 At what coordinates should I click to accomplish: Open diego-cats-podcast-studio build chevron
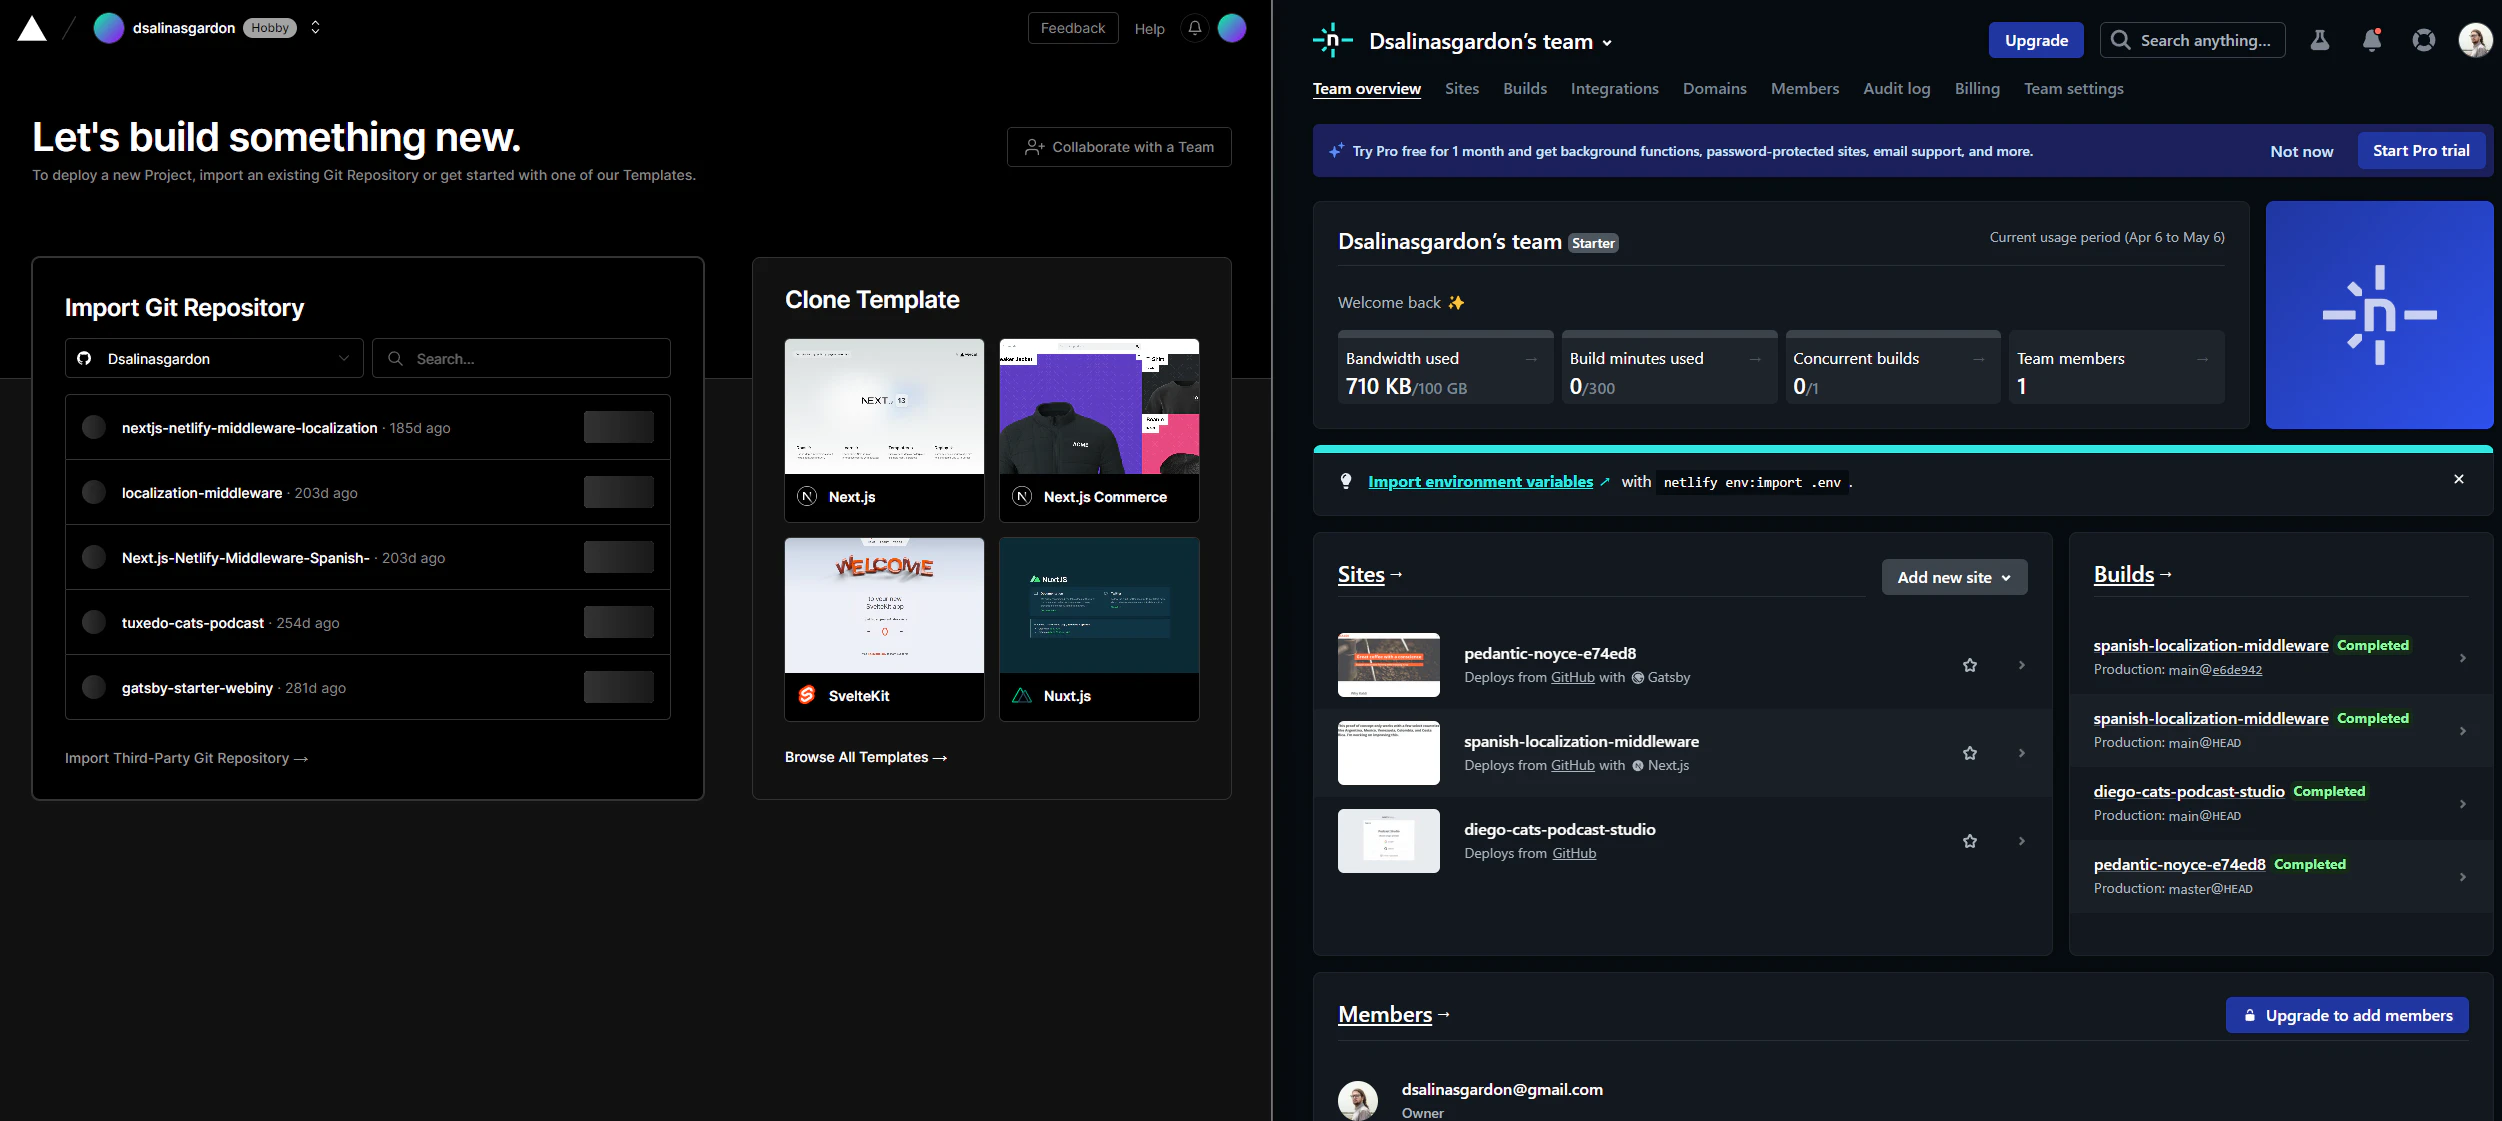2462,804
